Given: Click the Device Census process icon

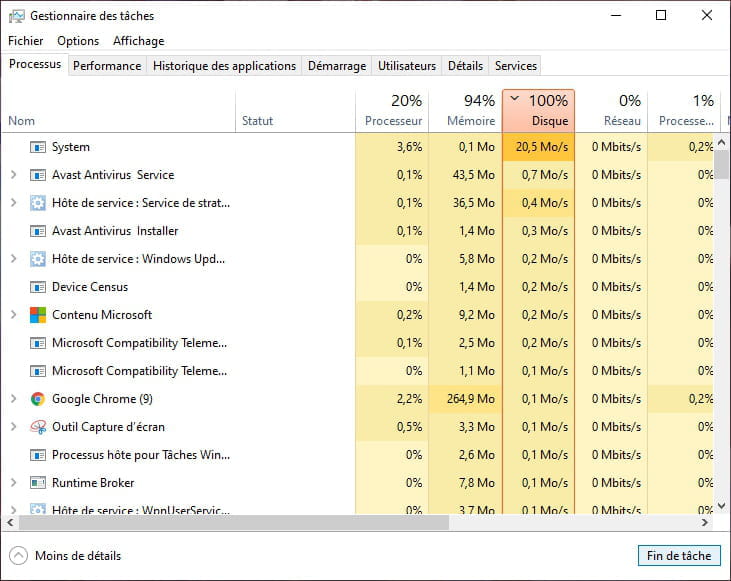Looking at the screenshot, I should point(38,287).
